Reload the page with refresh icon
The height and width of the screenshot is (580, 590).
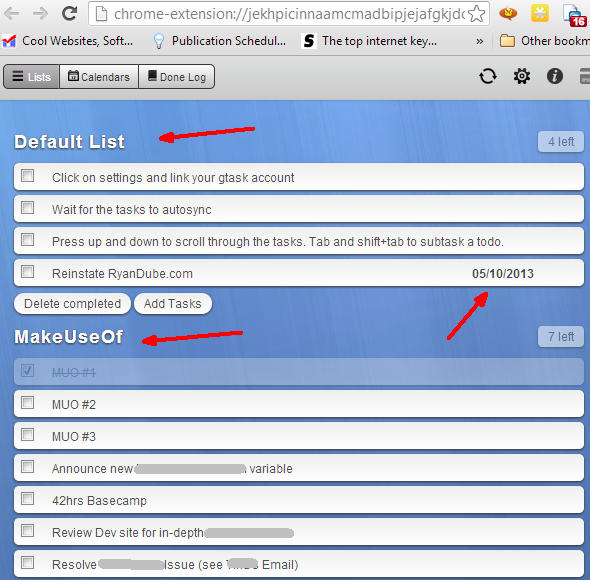click(x=69, y=14)
